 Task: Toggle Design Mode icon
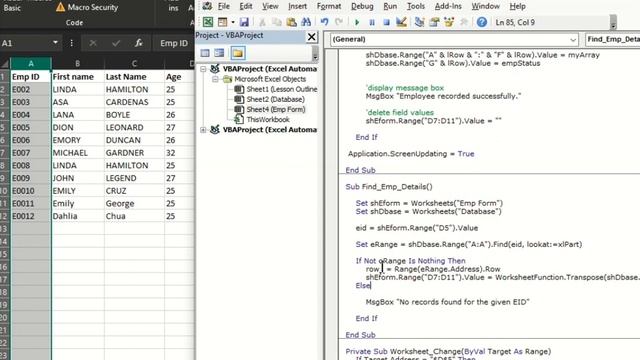click(x=401, y=22)
